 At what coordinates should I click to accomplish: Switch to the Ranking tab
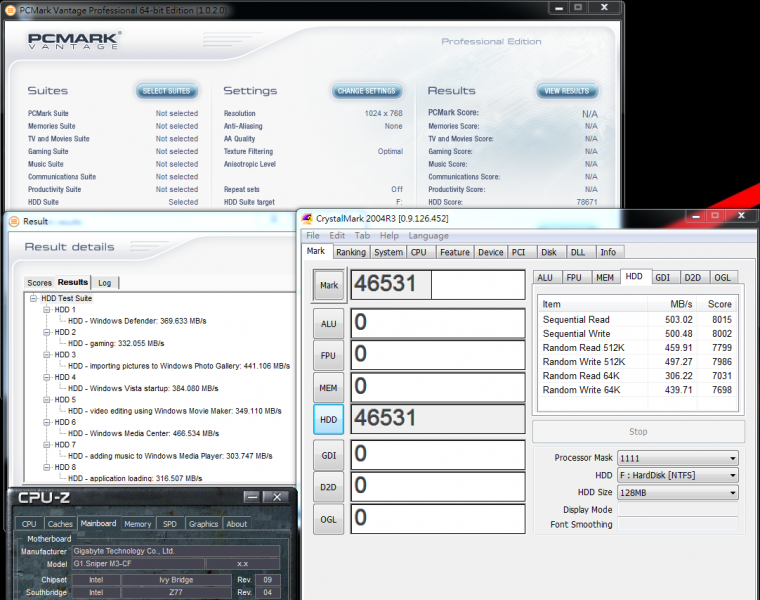point(350,252)
